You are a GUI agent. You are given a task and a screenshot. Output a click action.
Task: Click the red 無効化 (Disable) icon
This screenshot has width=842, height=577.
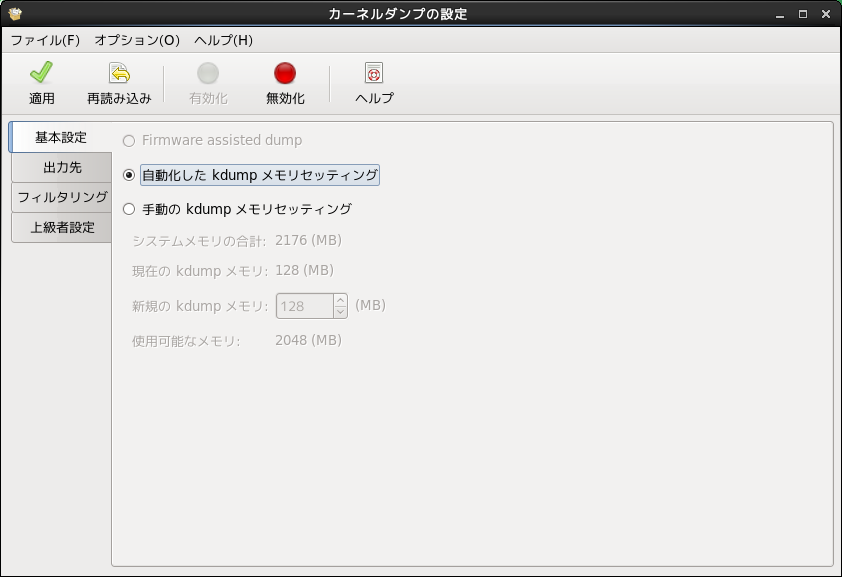tap(285, 73)
